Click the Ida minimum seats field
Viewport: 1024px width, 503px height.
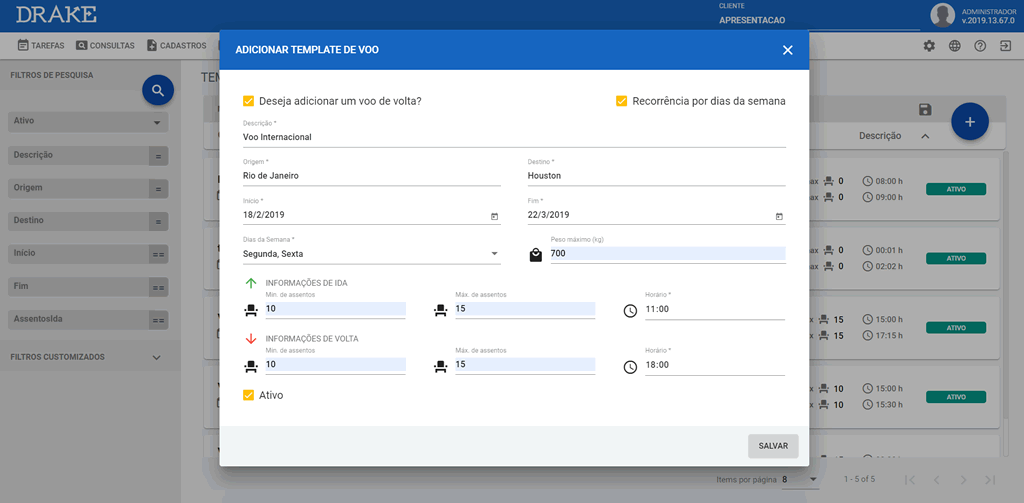point(336,309)
